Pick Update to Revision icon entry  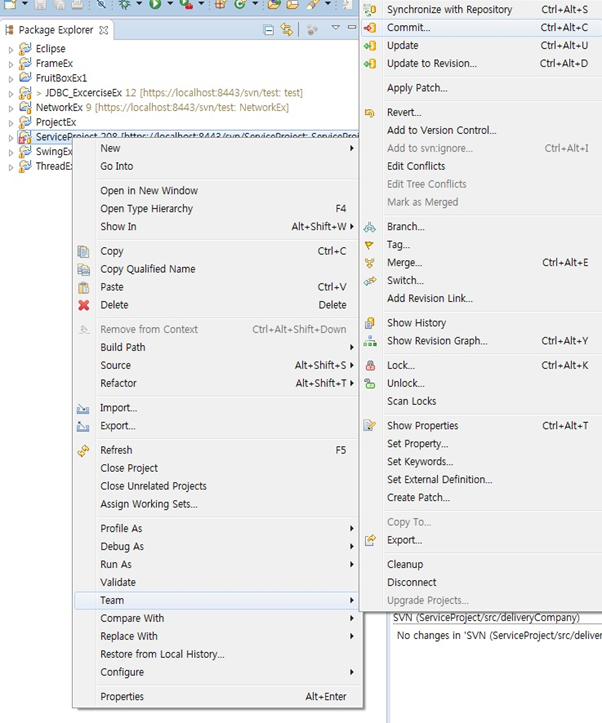pyautogui.click(x=370, y=64)
